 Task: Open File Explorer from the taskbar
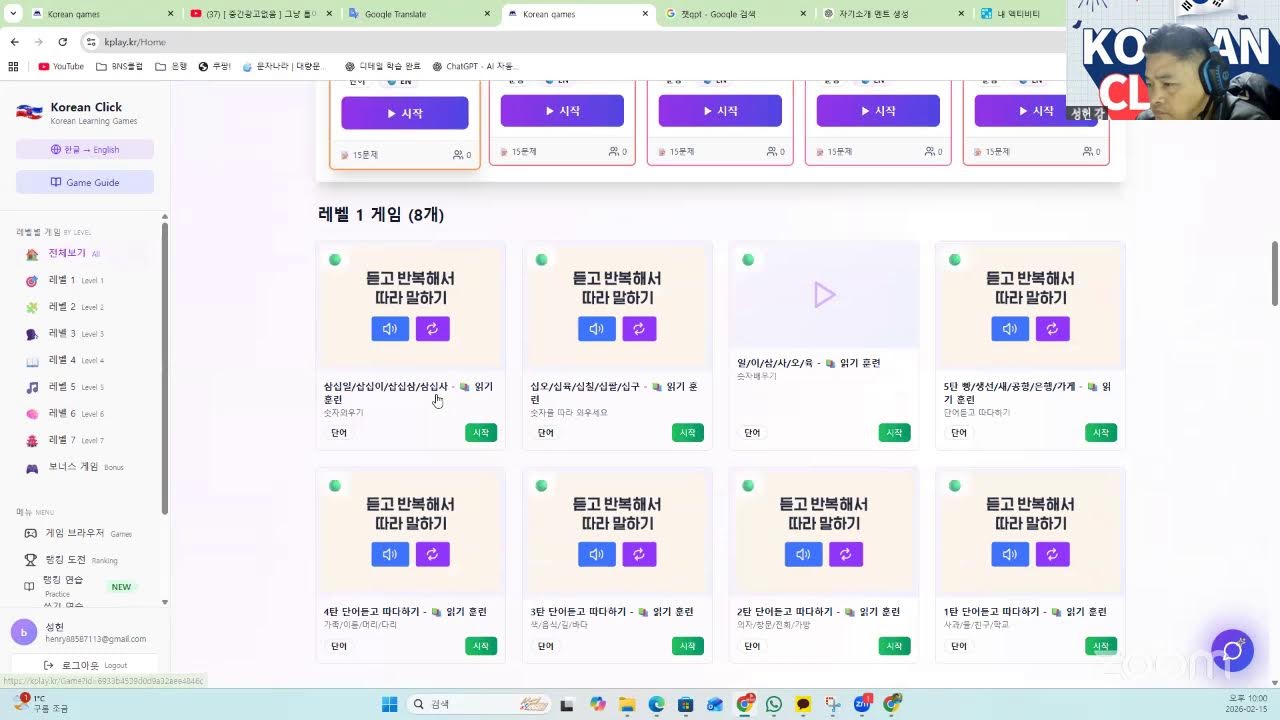(x=627, y=704)
